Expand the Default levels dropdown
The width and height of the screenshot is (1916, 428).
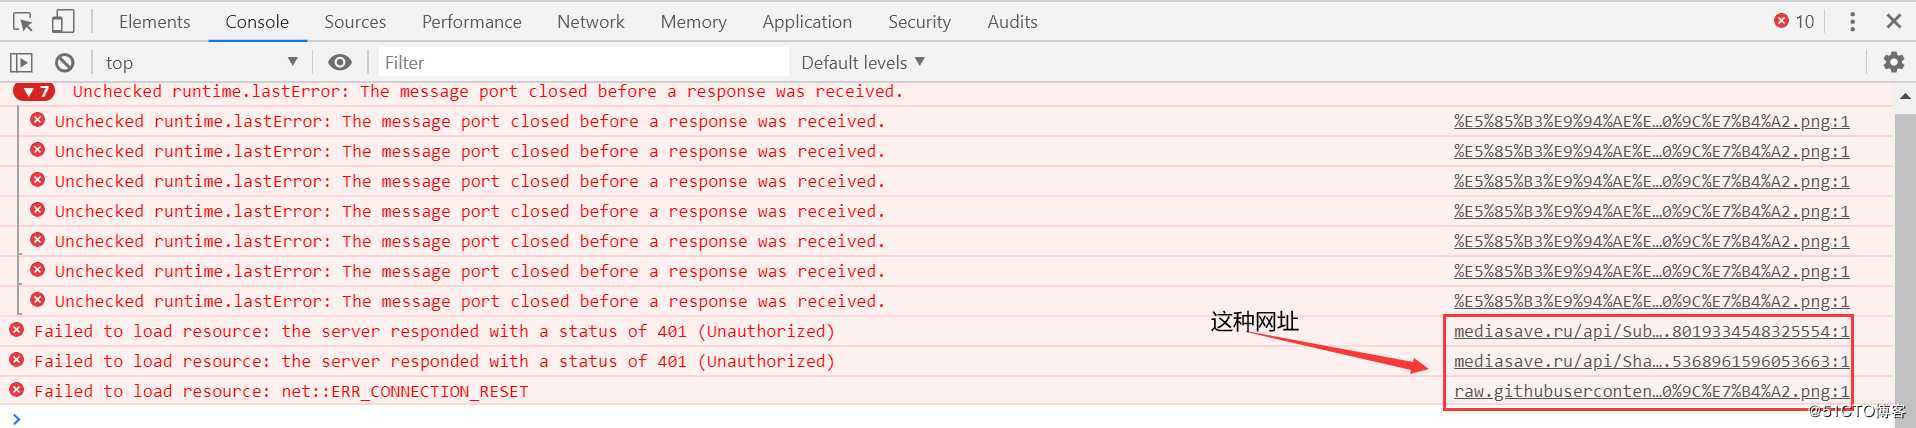click(862, 62)
